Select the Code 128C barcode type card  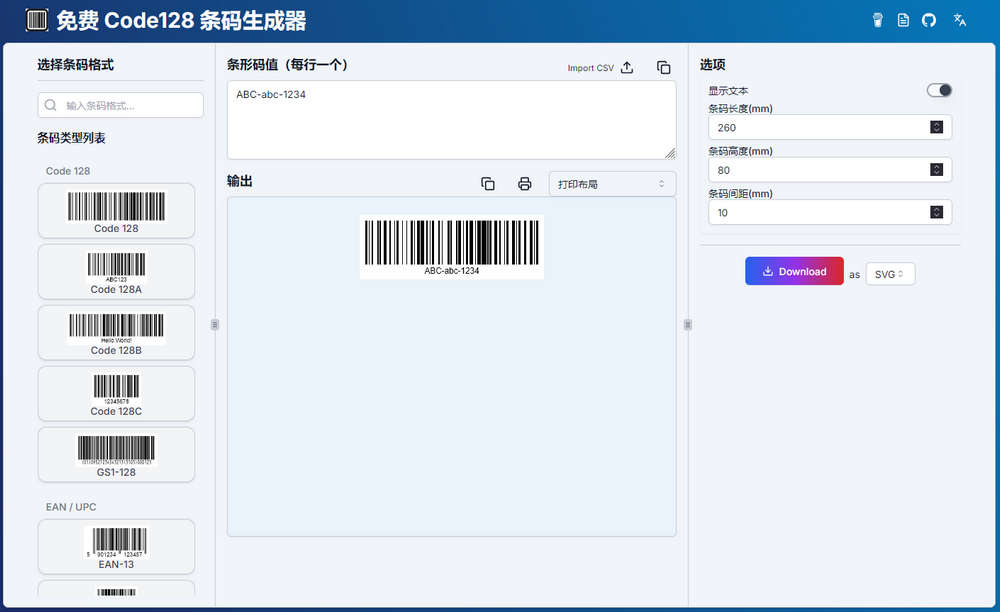pyautogui.click(x=116, y=393)
